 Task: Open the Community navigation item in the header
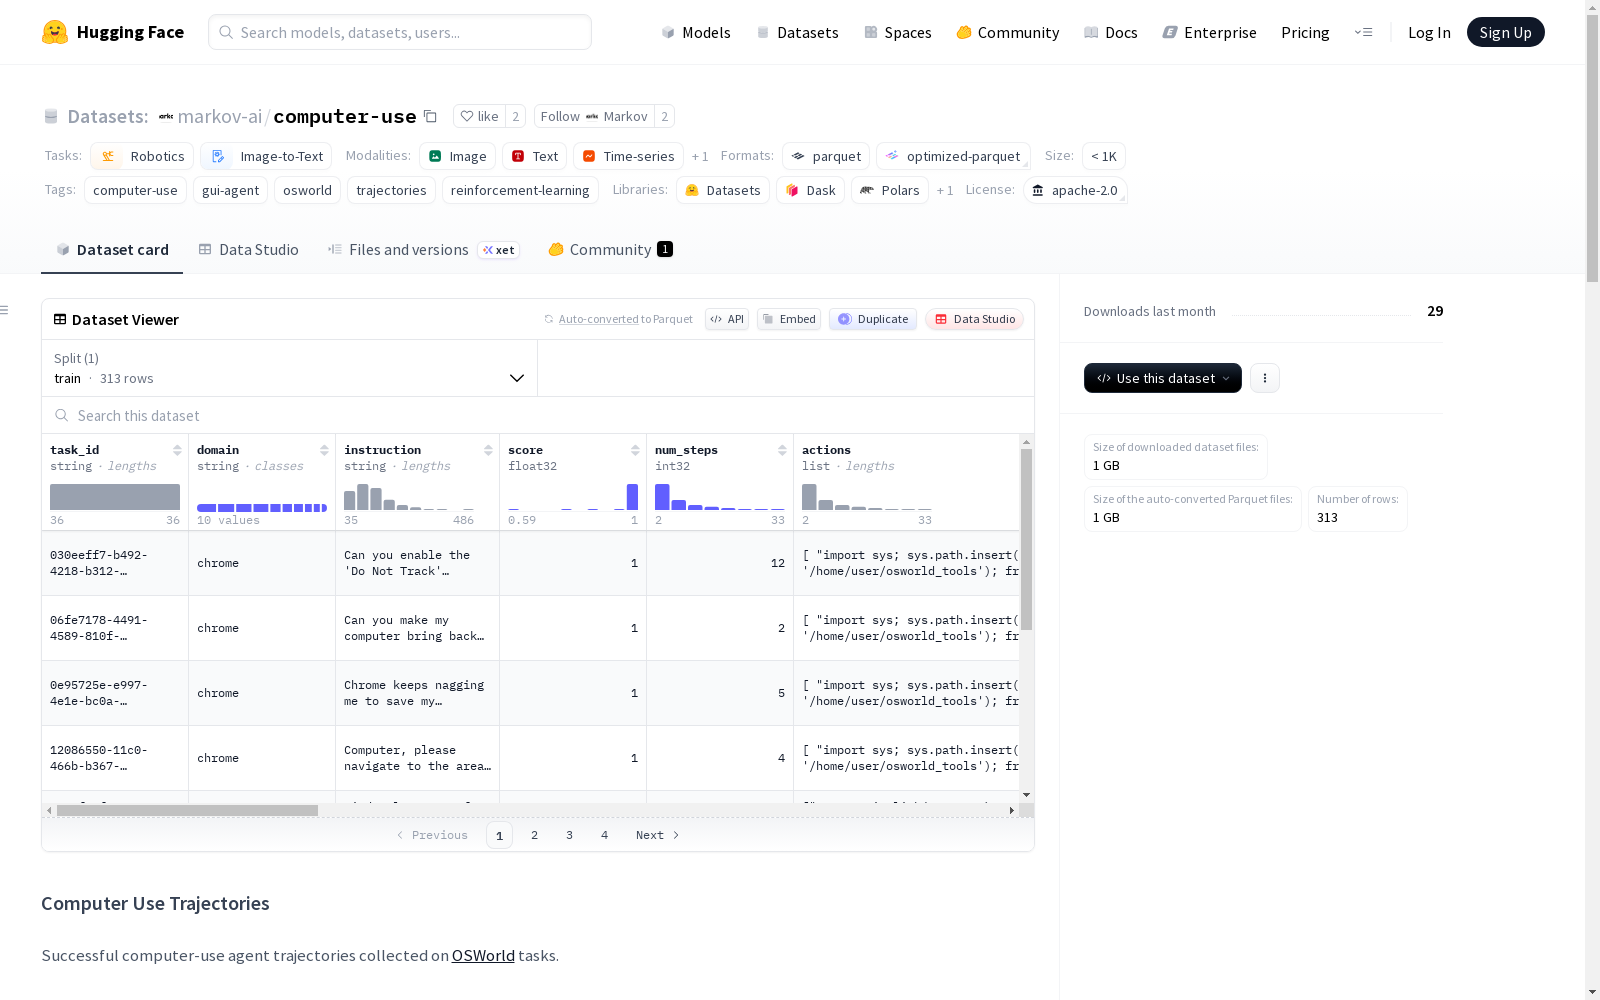(x=1007, y=32)
